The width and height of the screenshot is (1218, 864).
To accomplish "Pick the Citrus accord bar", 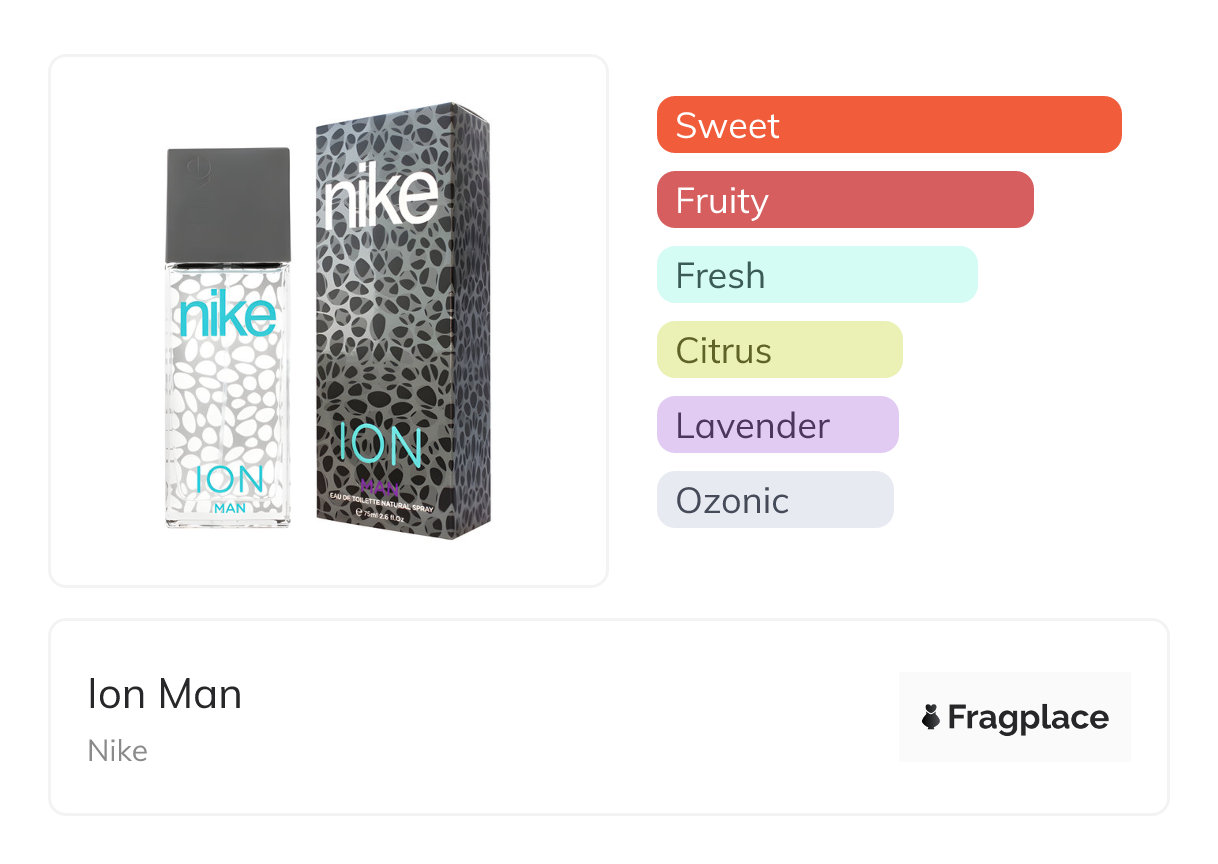I will (x=779, y=350).
